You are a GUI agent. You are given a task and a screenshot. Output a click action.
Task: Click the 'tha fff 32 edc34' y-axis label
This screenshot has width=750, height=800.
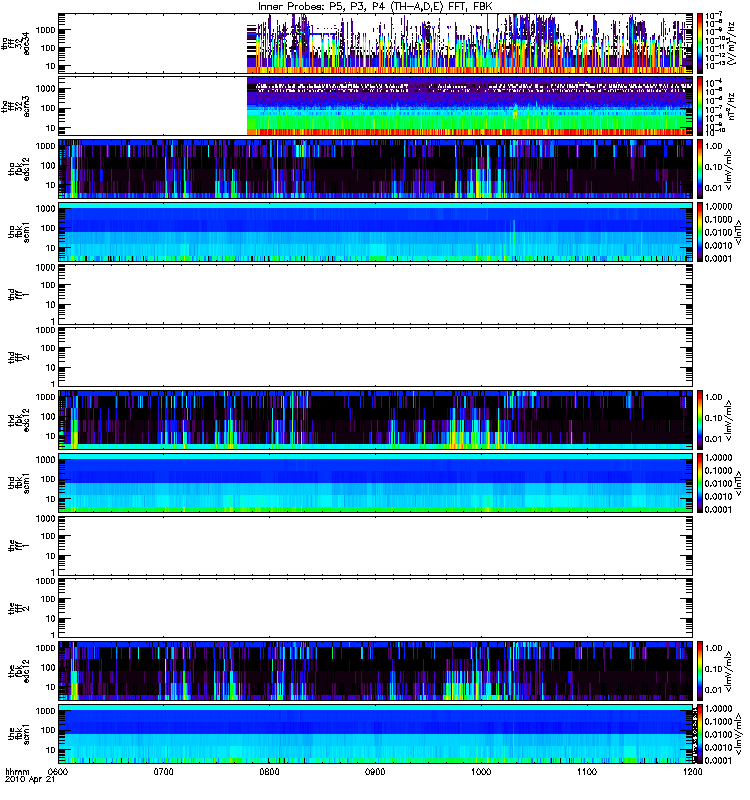pyautogui.click(x=16, y=43)
